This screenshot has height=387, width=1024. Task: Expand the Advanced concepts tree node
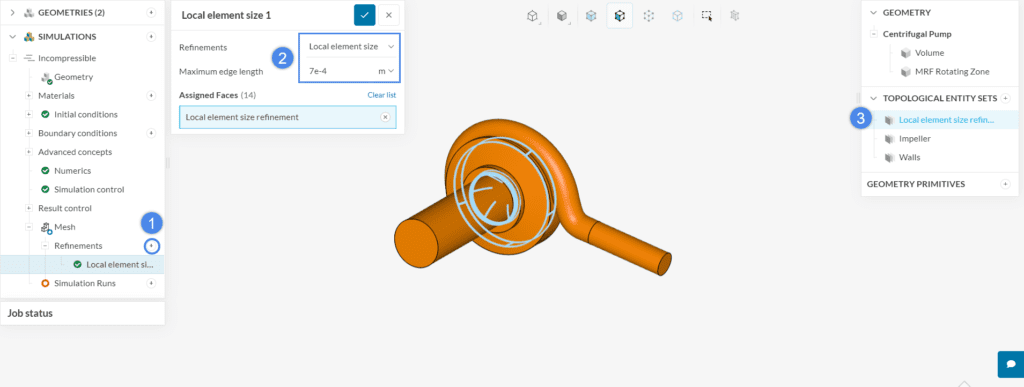(29, 152)
